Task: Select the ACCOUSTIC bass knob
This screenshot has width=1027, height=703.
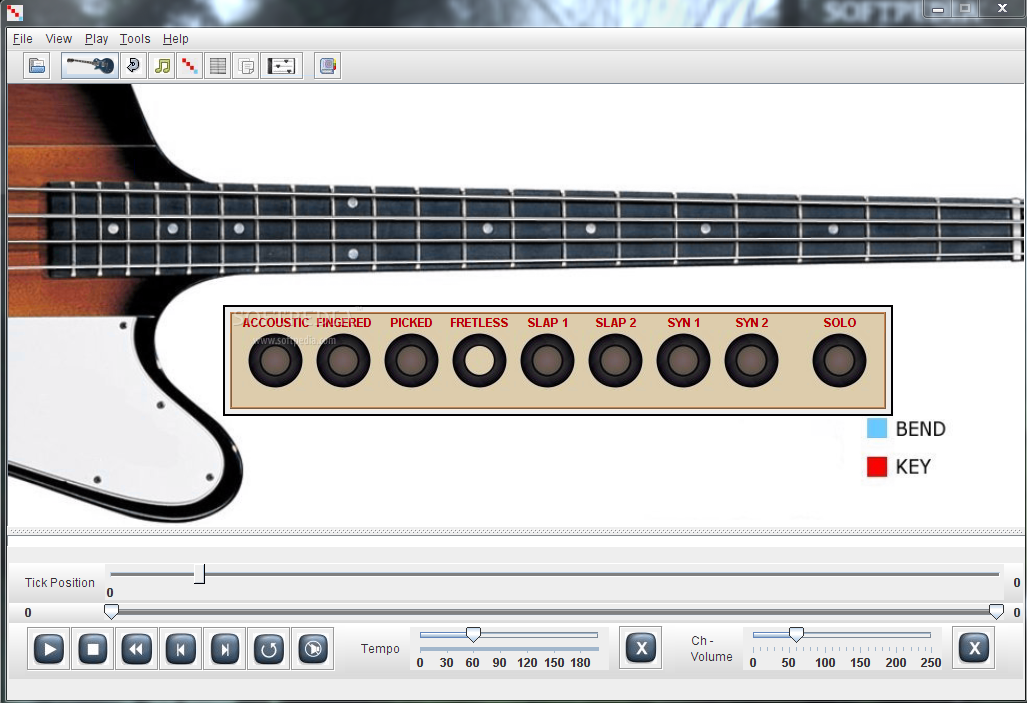Action: click(275, 360)
